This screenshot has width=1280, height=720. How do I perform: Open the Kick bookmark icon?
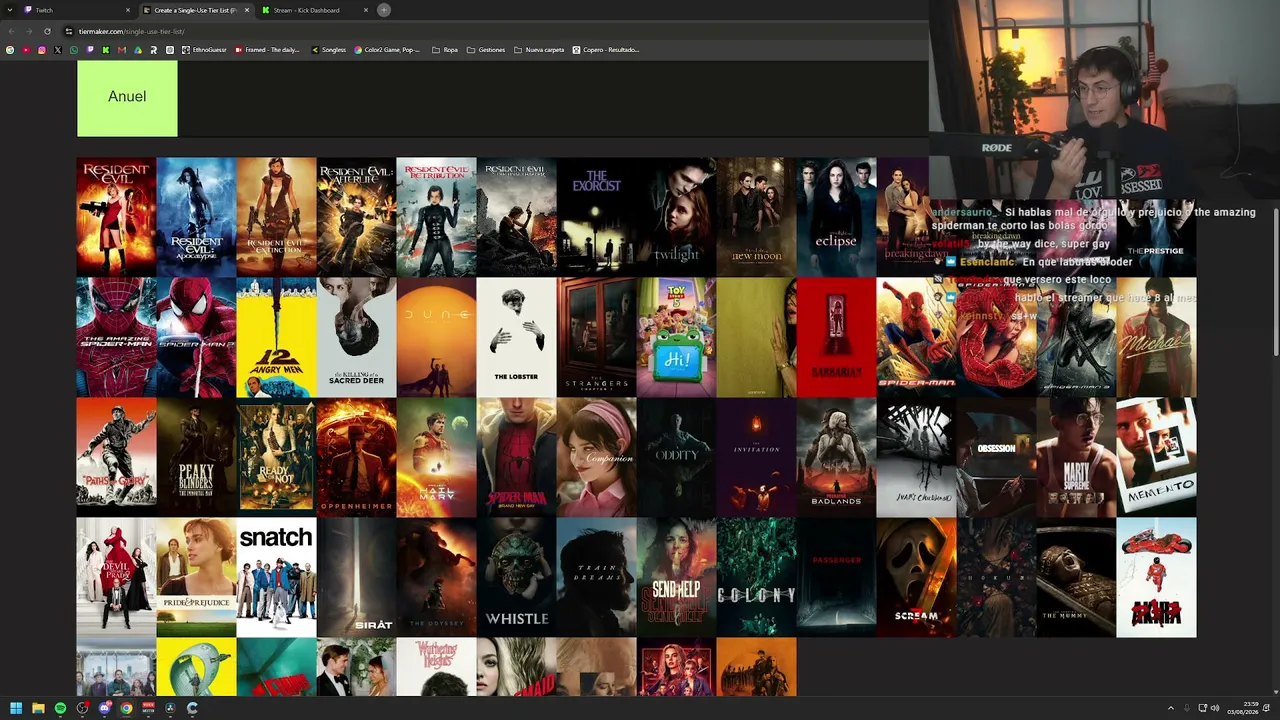pyautogui.click(x=106, y=50)
